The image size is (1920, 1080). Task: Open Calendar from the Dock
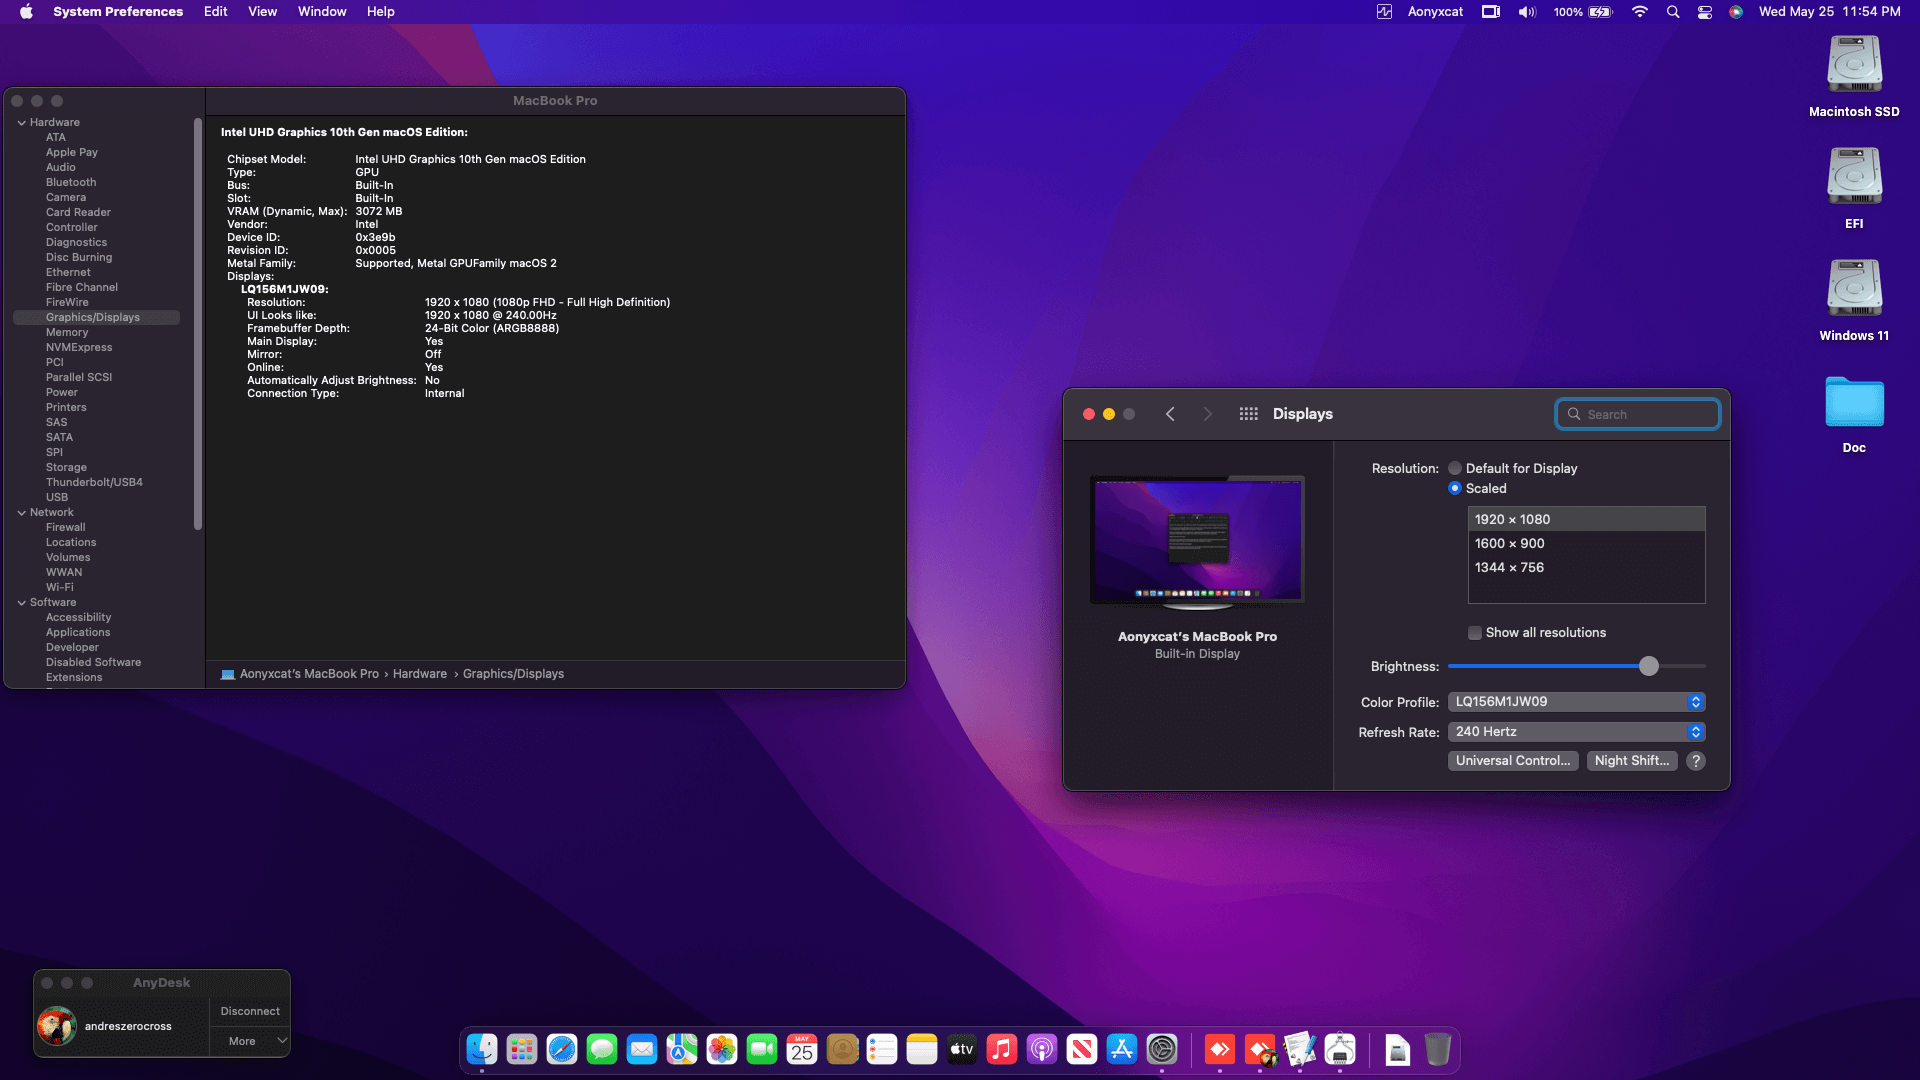(x=802, y=1049)
